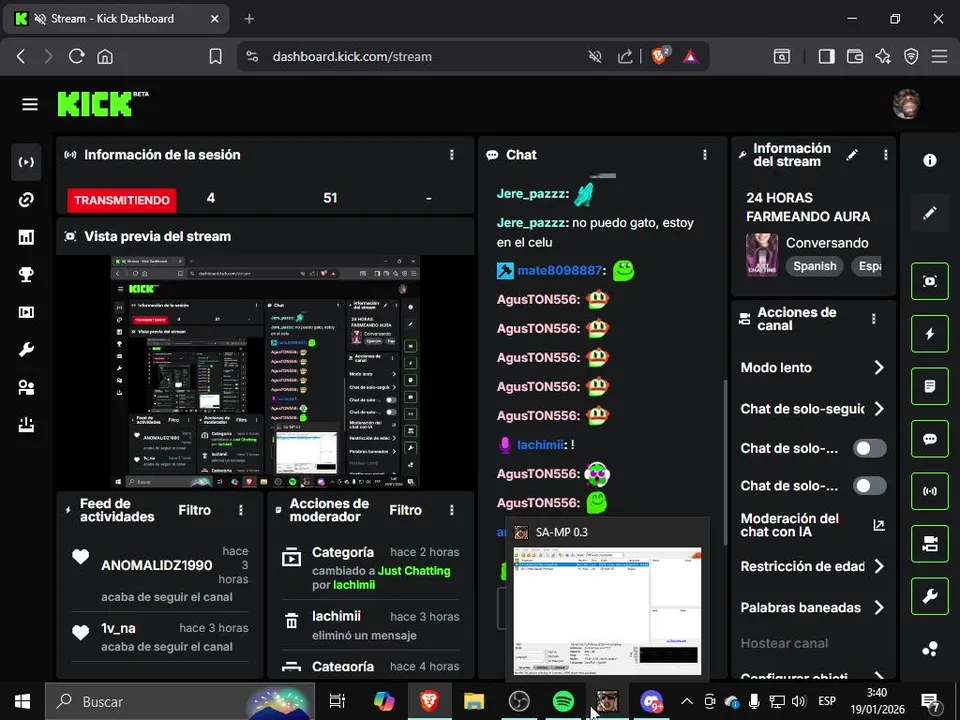Viewport: 960px width, 720px height.
Task: Click the pencil icon in right rail
Action: [x=929, y=212]
